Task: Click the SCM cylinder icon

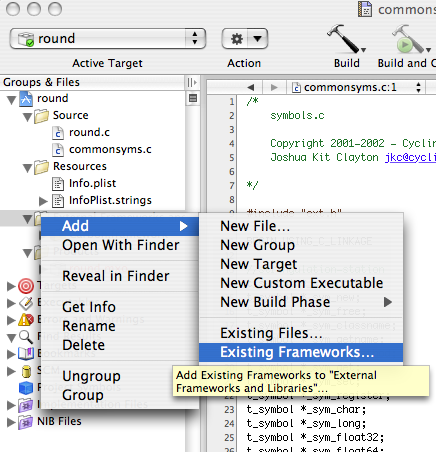Action: pos(26,371)
